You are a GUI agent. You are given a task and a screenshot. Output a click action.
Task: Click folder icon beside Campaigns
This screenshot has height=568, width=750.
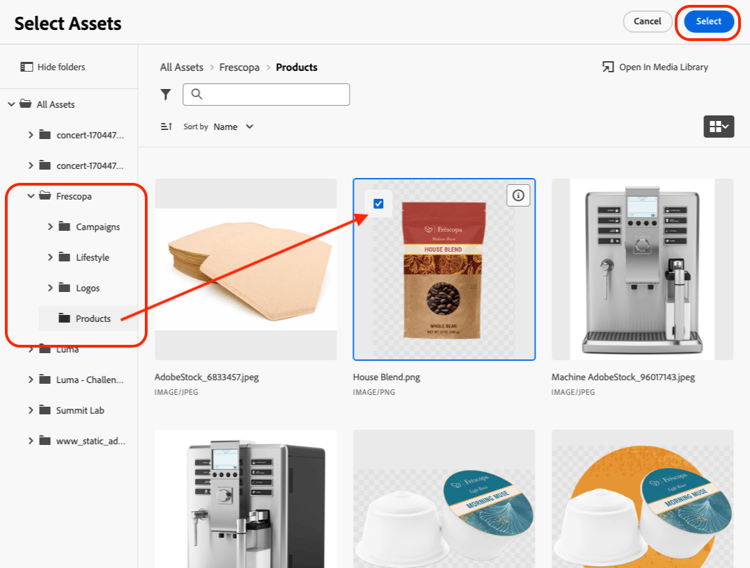pyautogui.click(x=64, y=226)
